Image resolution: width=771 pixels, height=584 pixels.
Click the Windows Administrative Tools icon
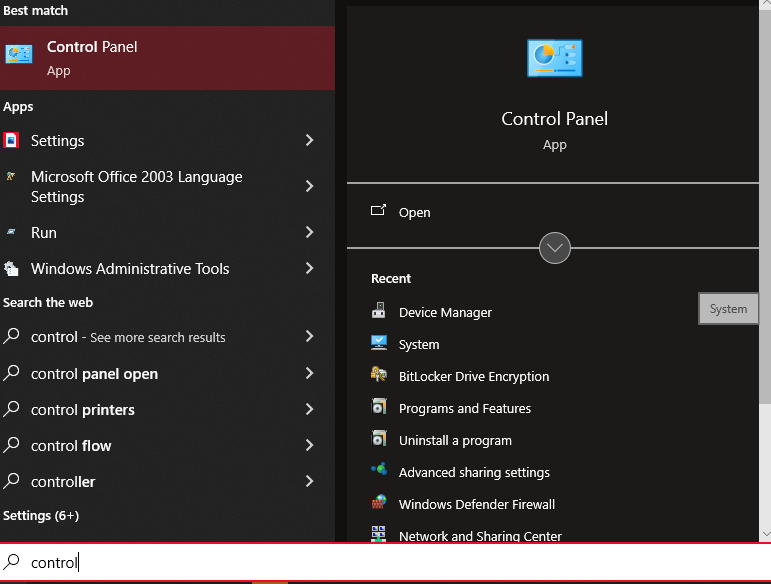pos(11,268)
